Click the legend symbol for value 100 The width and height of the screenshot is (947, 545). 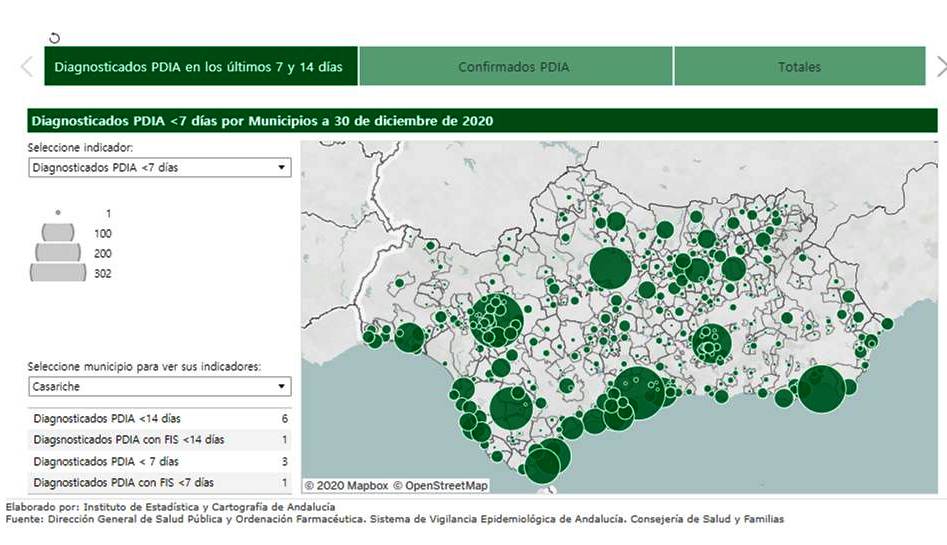point(58,233)
